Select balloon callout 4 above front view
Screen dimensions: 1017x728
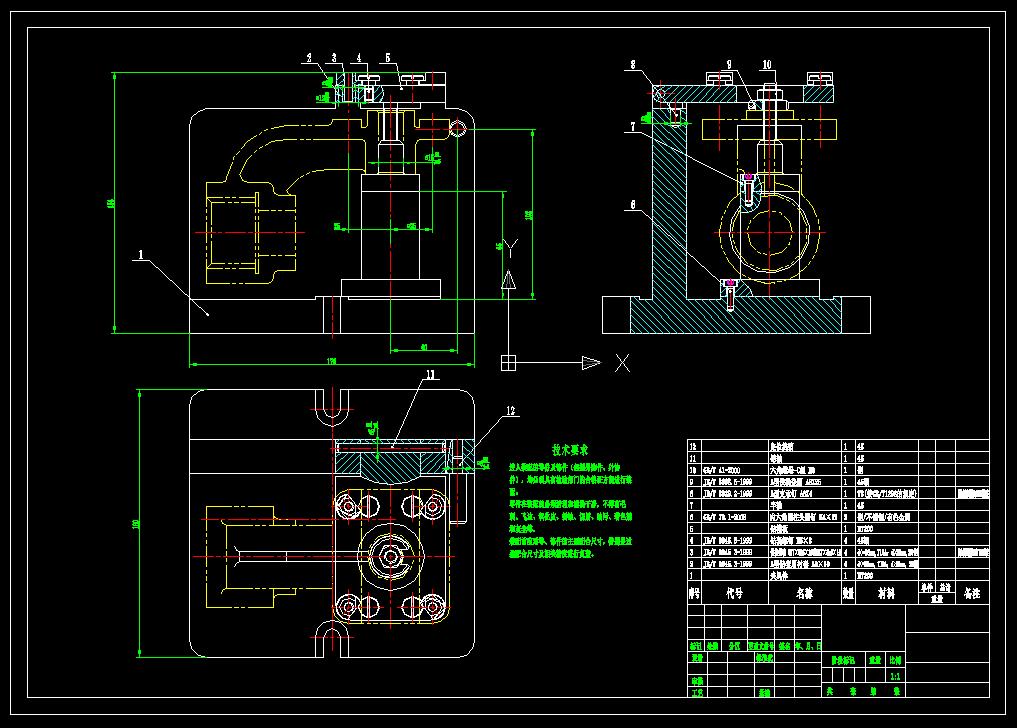[359, 58]
